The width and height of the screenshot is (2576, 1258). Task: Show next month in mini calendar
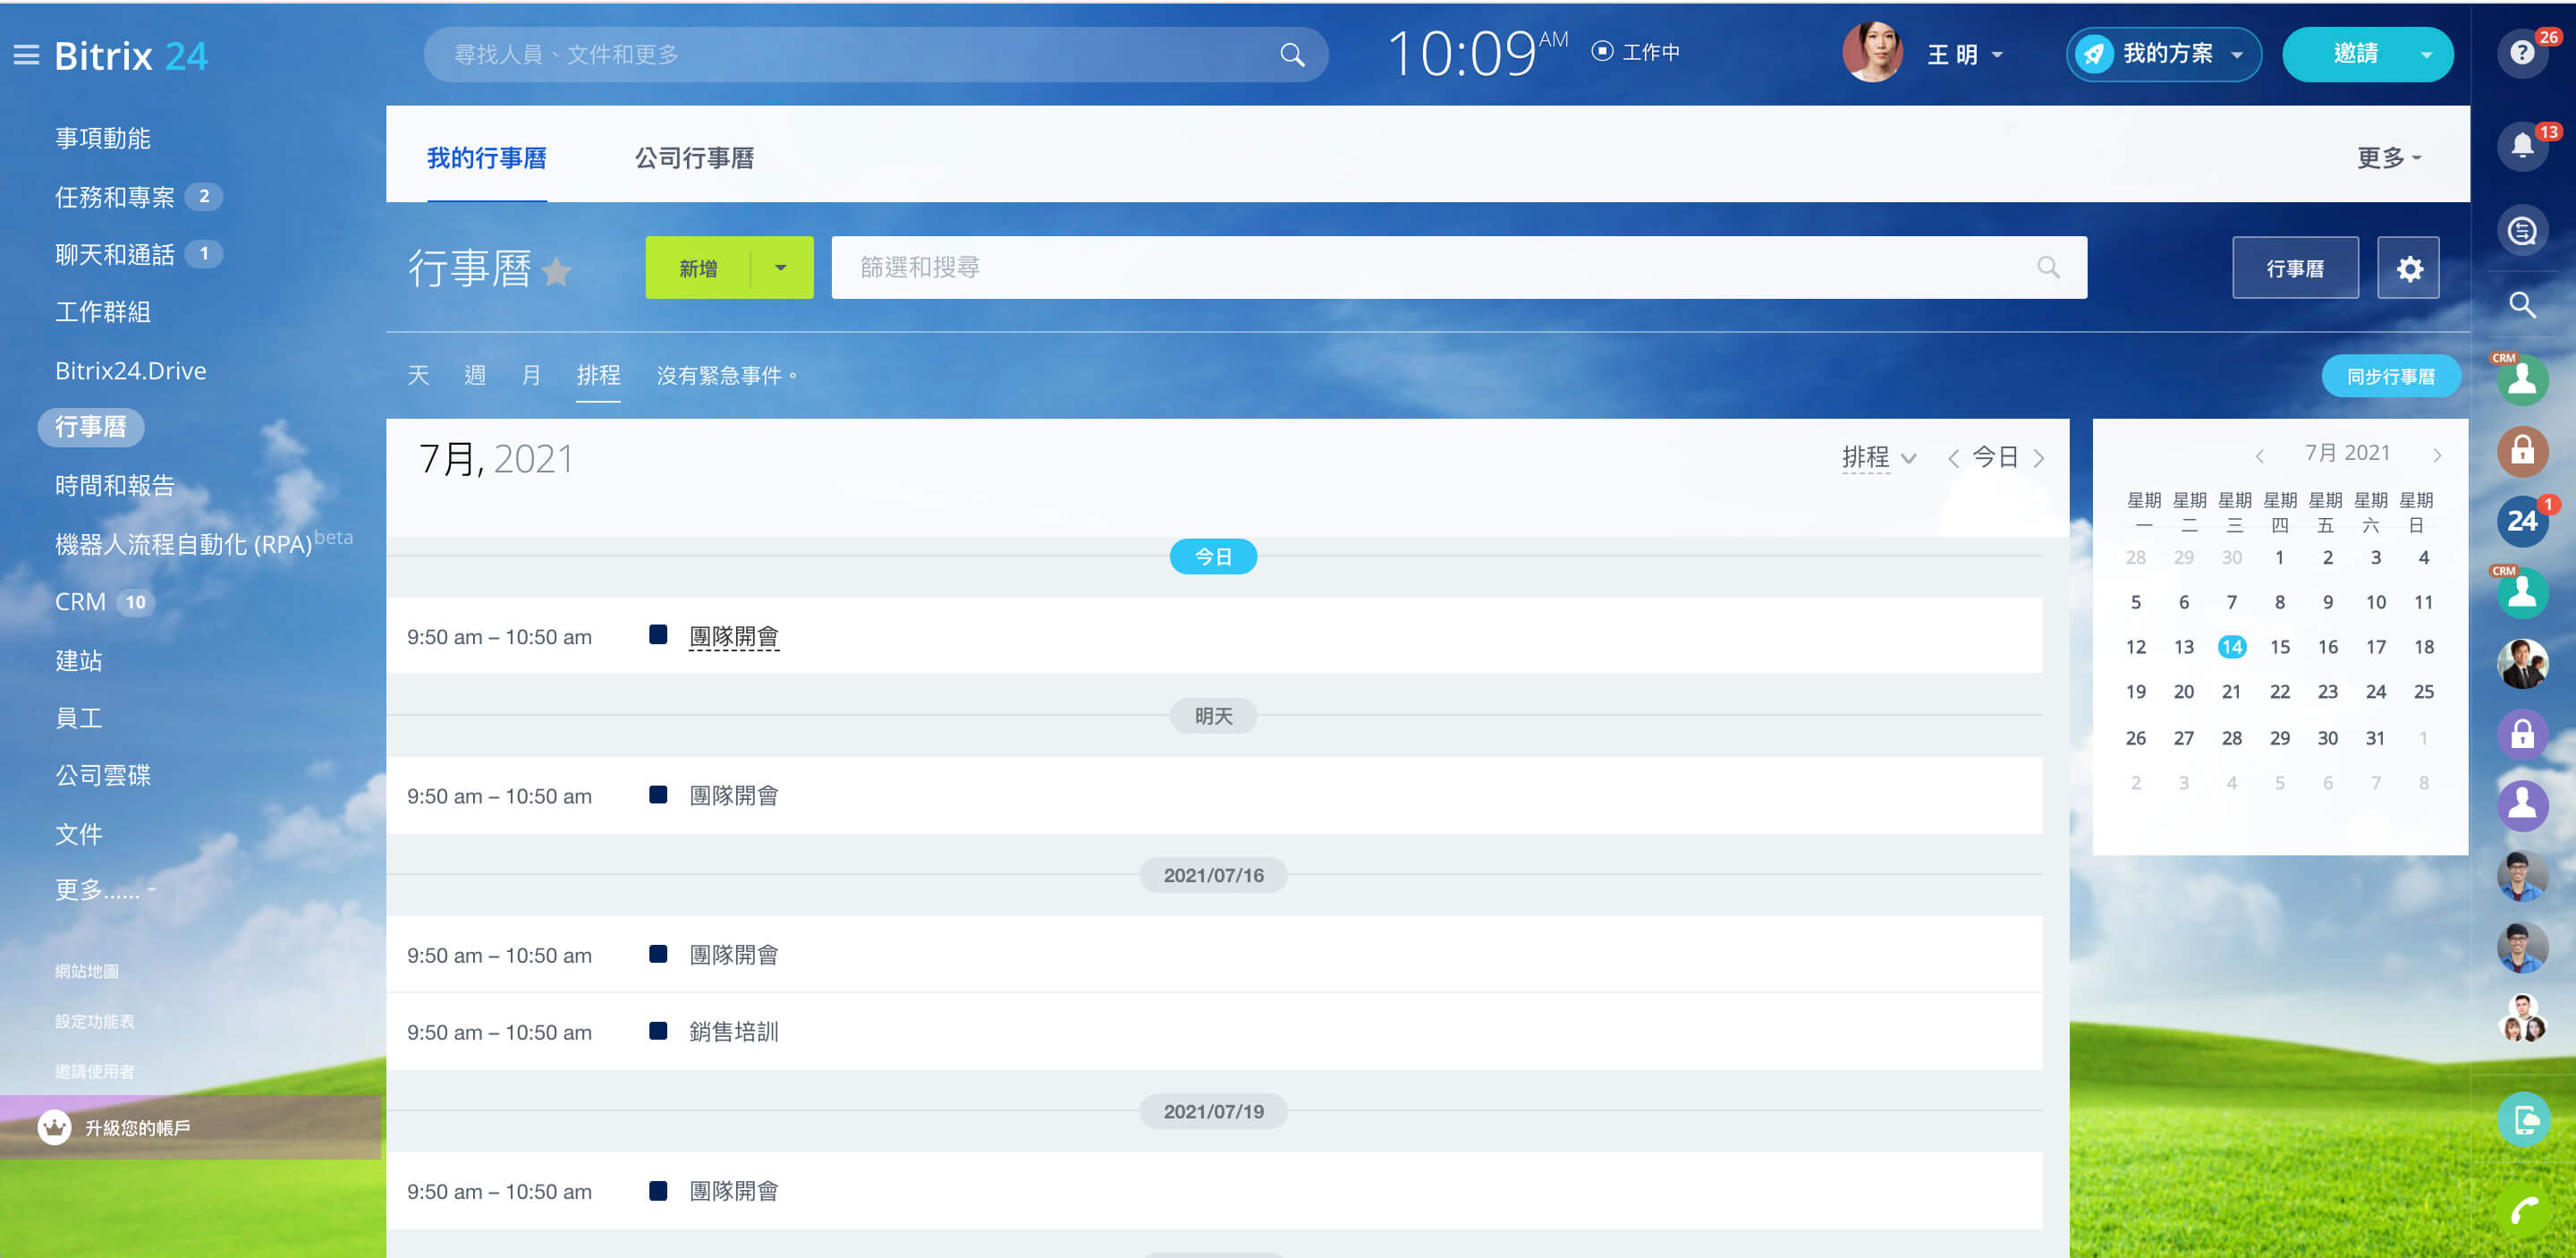[x=2437, y=455]
